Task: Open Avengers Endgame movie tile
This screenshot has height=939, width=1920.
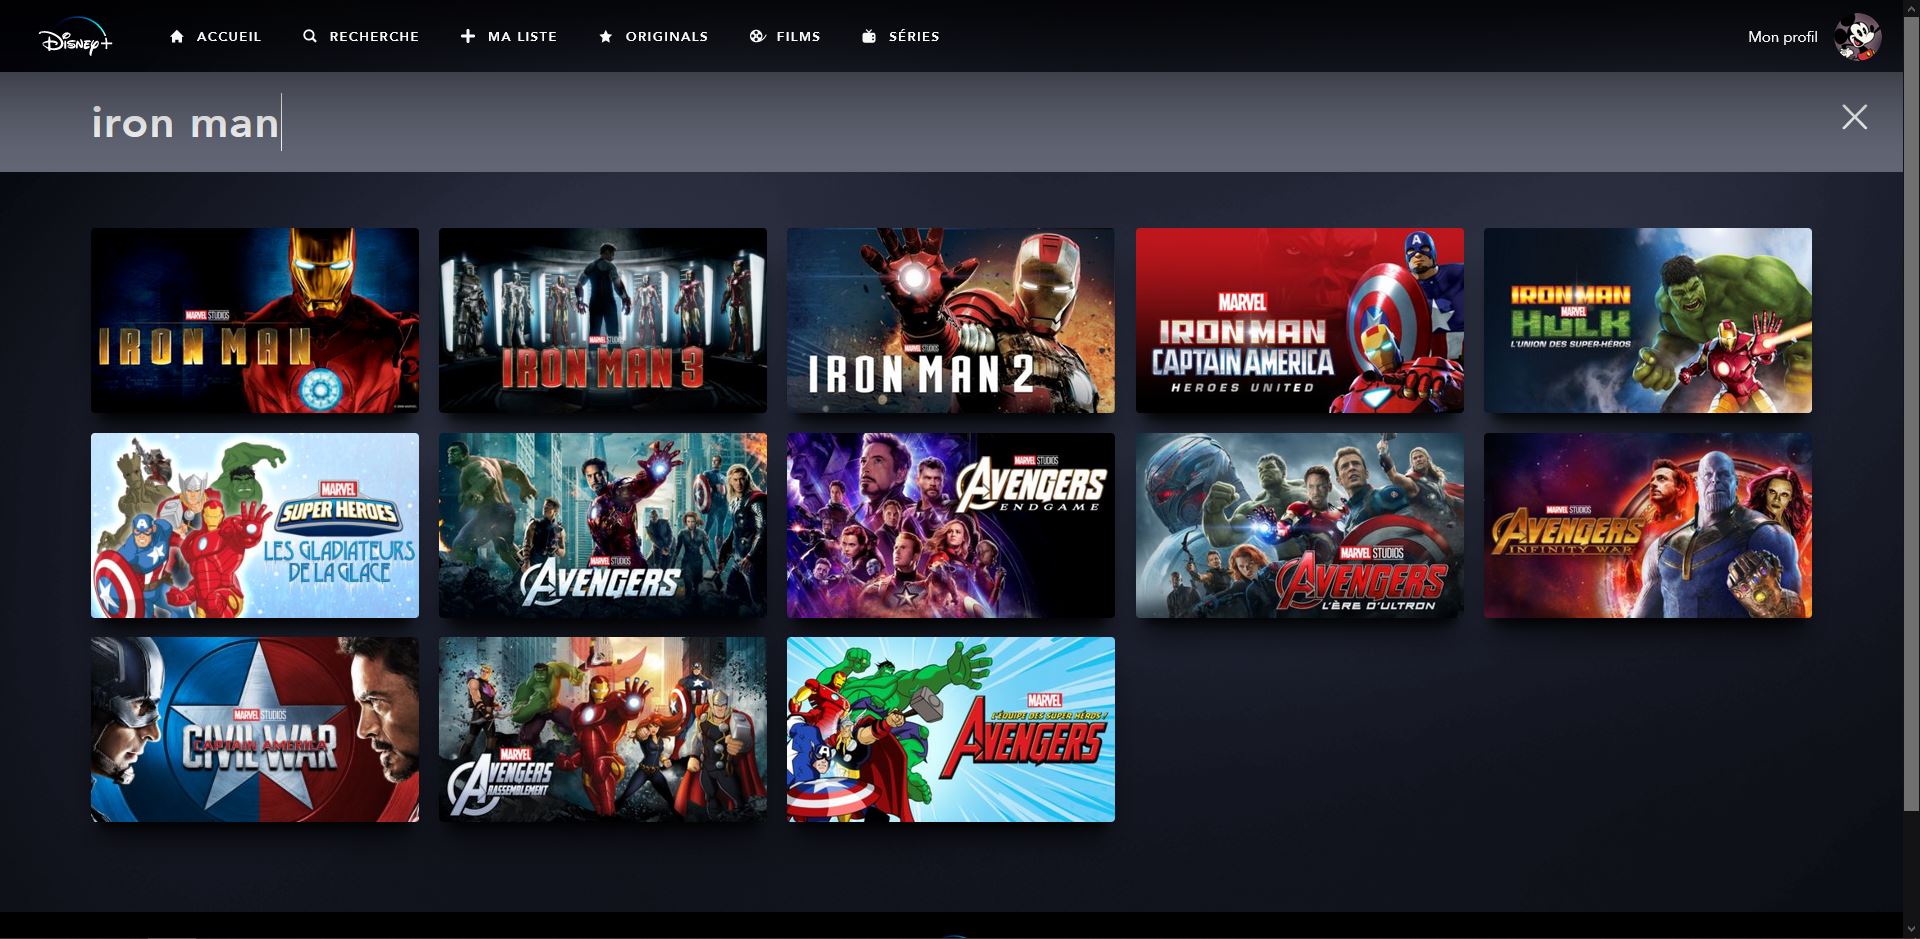Action: 950,525
